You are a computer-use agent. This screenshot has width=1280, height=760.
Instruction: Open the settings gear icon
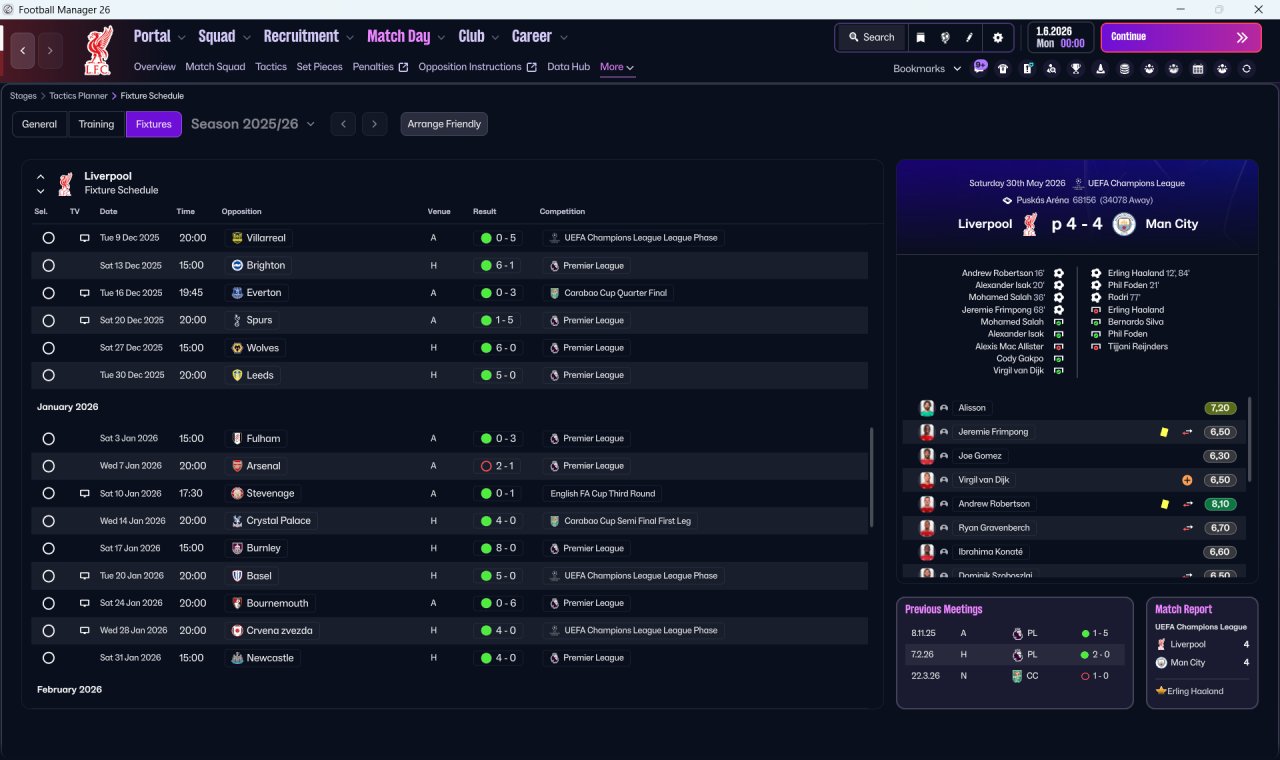tap(997, 37)
